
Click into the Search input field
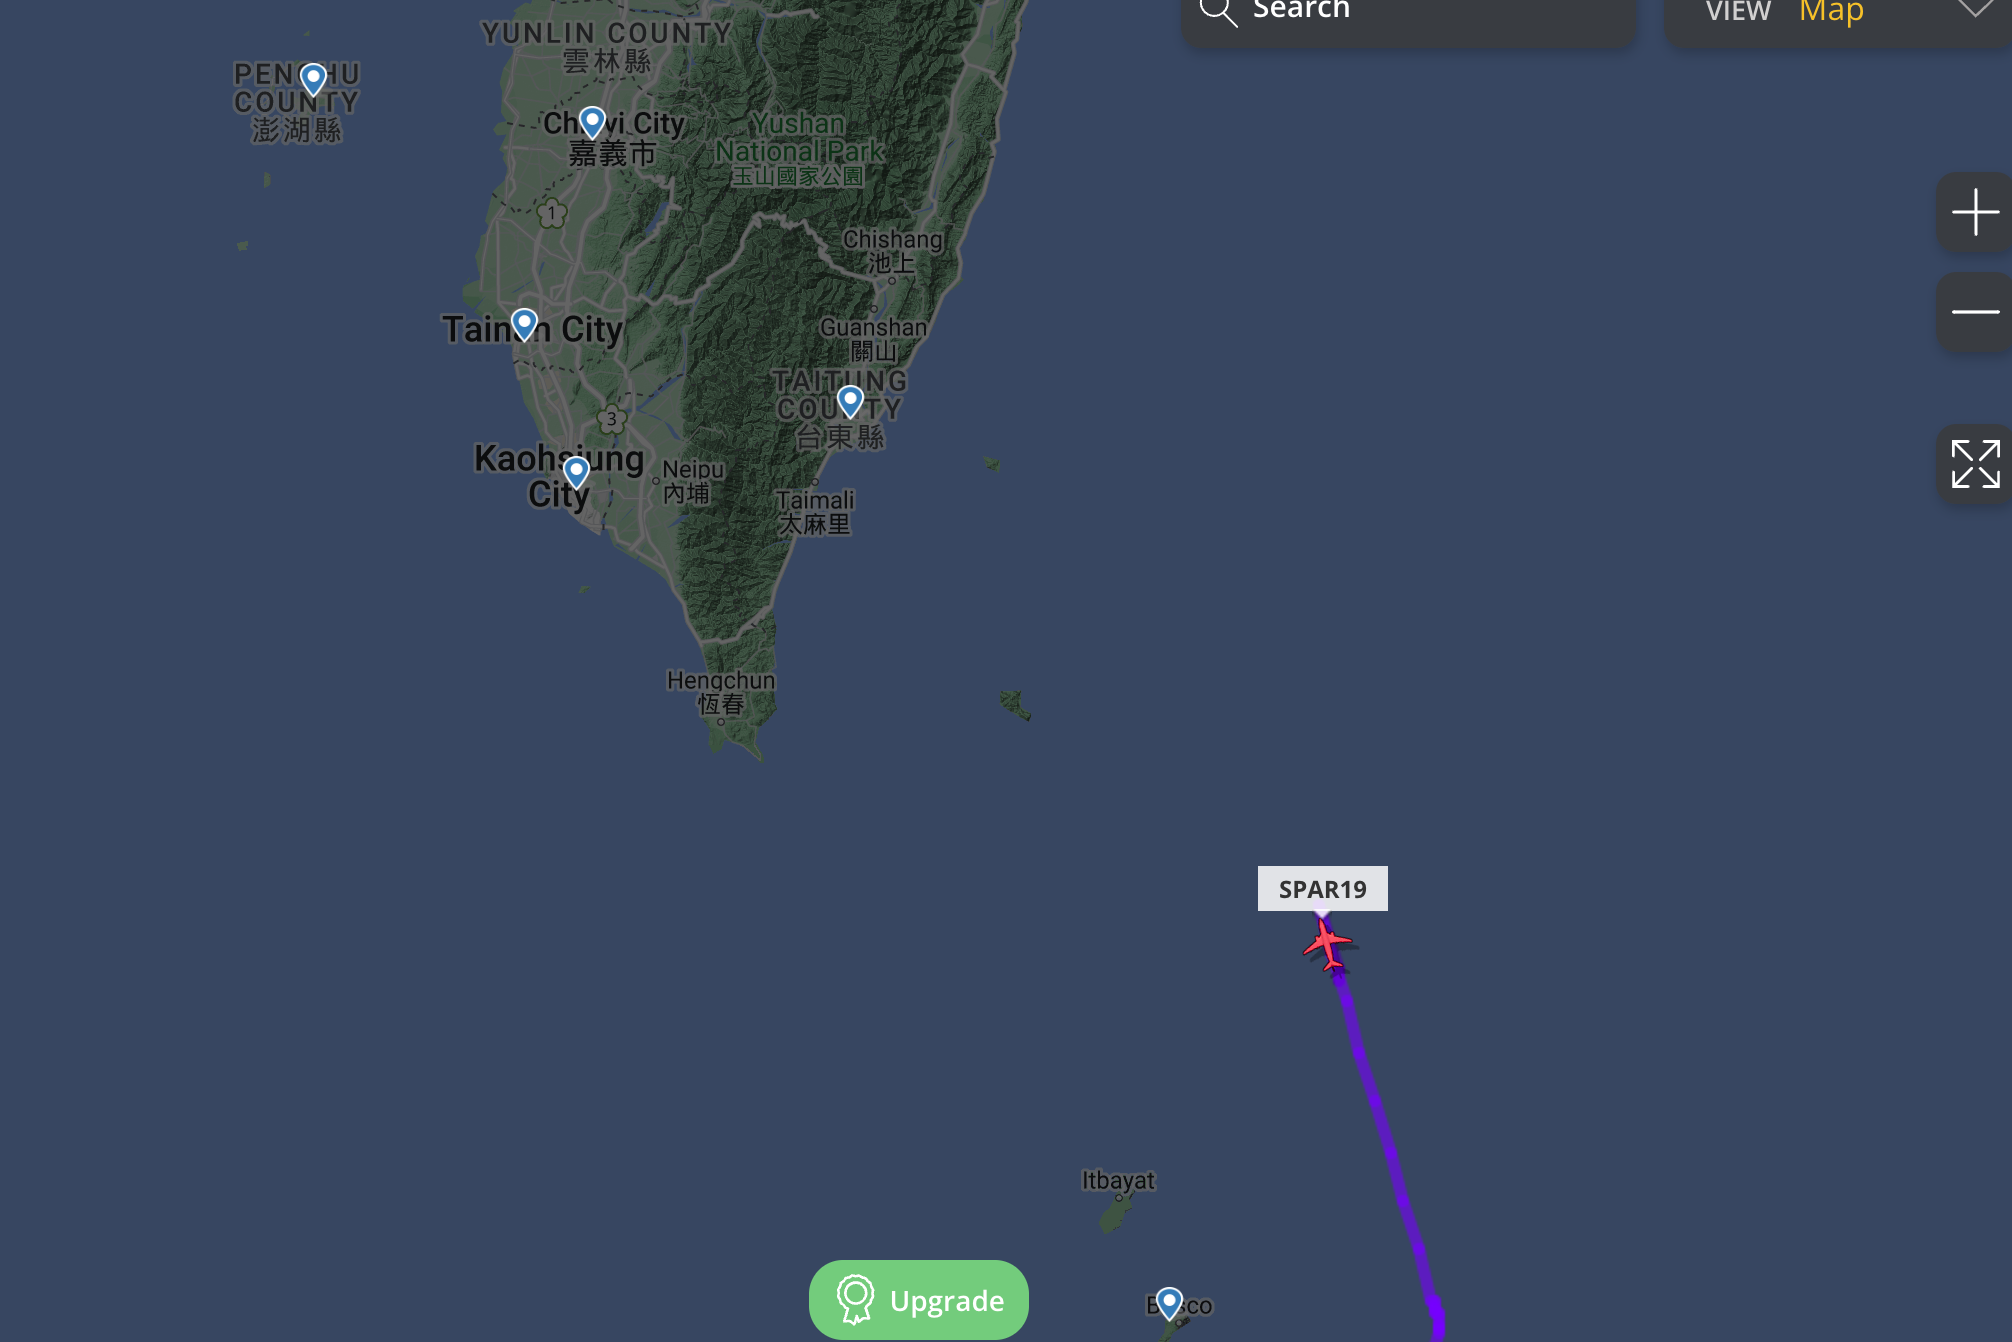1408,14
